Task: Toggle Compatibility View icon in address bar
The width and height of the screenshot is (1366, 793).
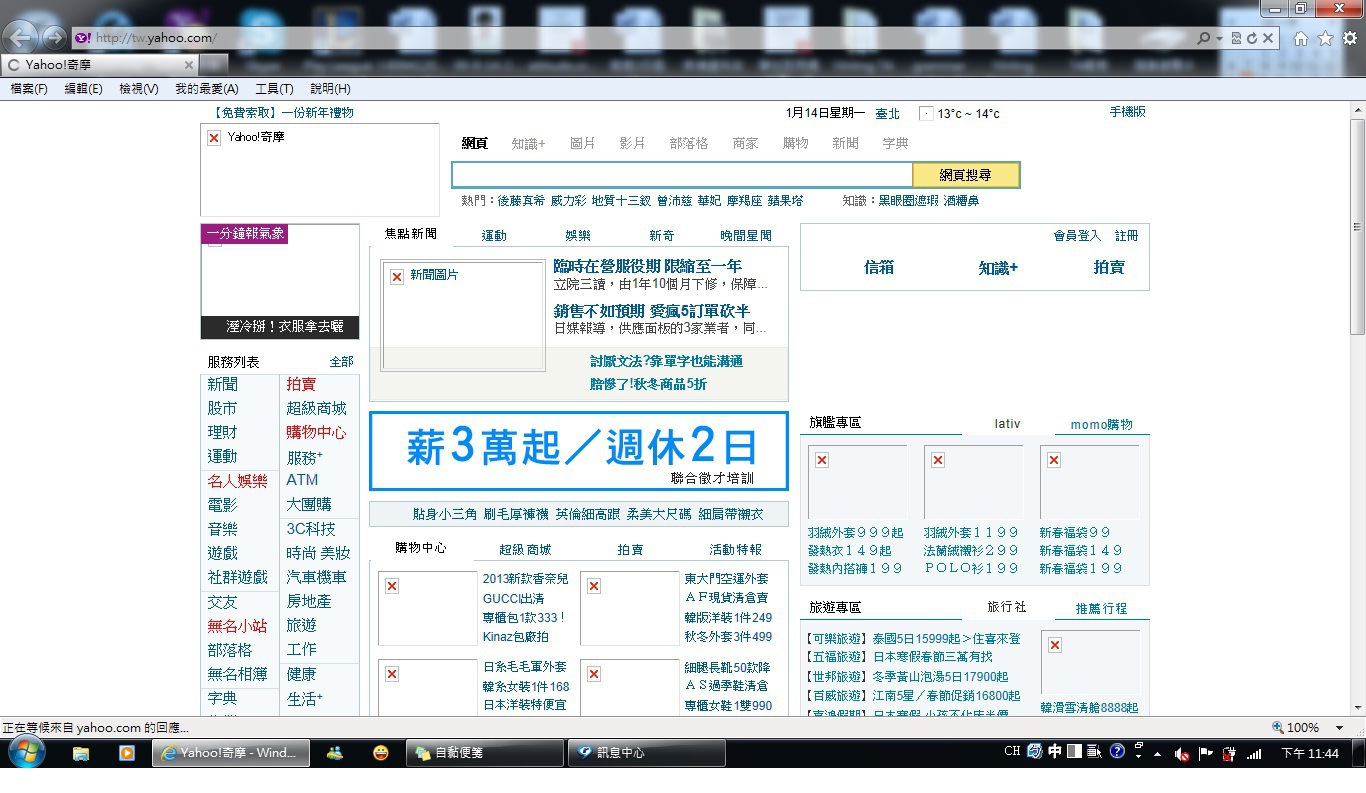Action: coord(1237,38)
